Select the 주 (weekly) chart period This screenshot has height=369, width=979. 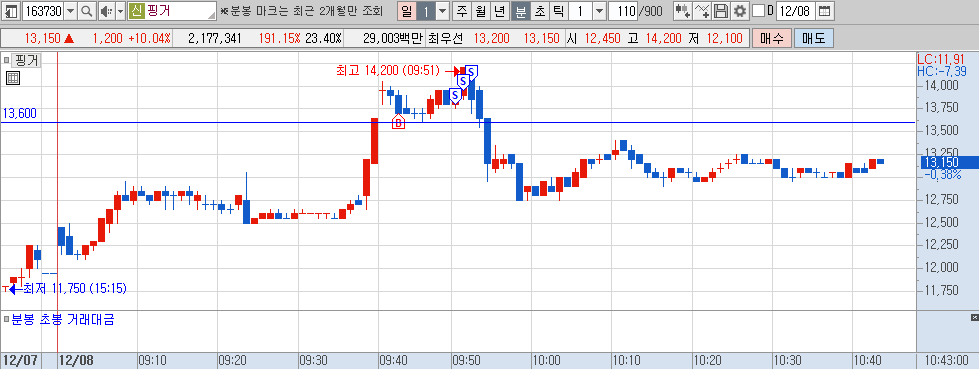tap(461, 11)
